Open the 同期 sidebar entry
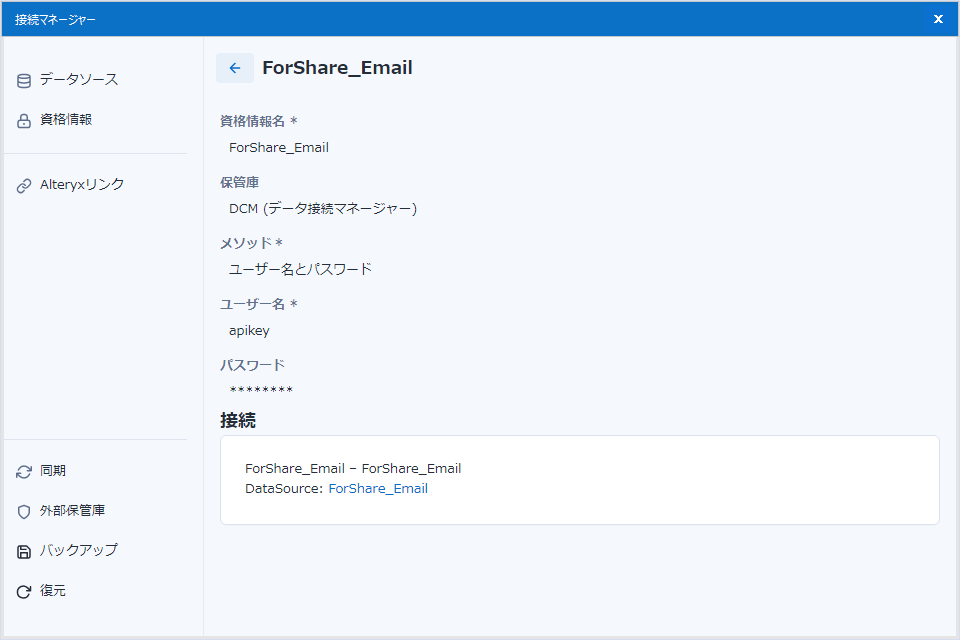This screenshot has height=640, width=960. pyautogui.click(x=53, y=471)
